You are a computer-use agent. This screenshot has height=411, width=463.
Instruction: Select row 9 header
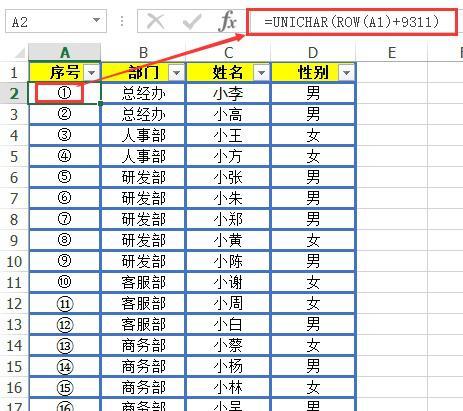14,240
